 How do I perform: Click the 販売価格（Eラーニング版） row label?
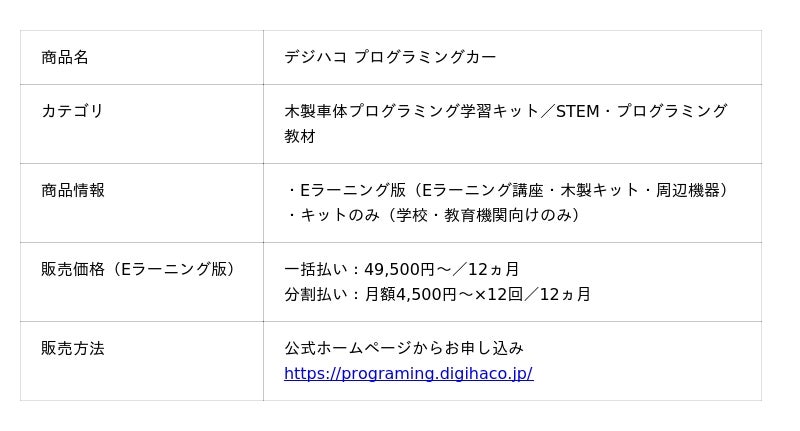coord(138,269)
